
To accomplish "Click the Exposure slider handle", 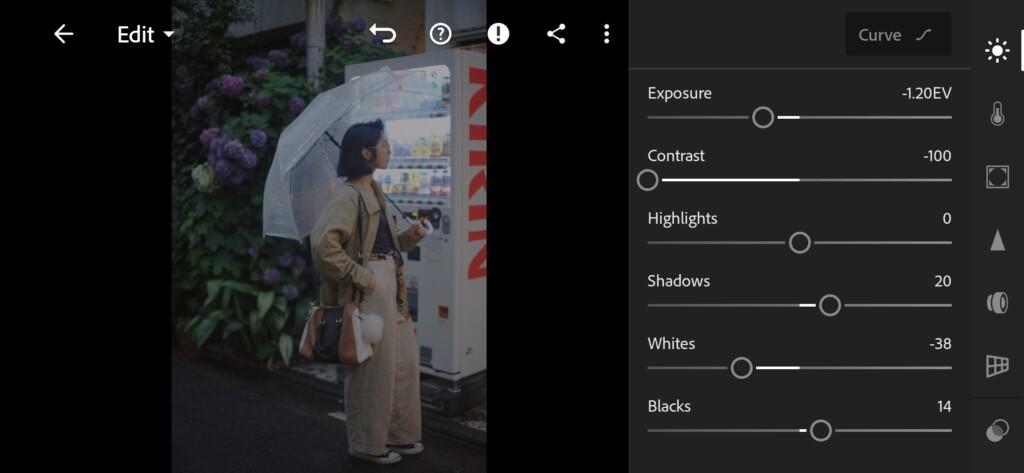I will [763, 118].
